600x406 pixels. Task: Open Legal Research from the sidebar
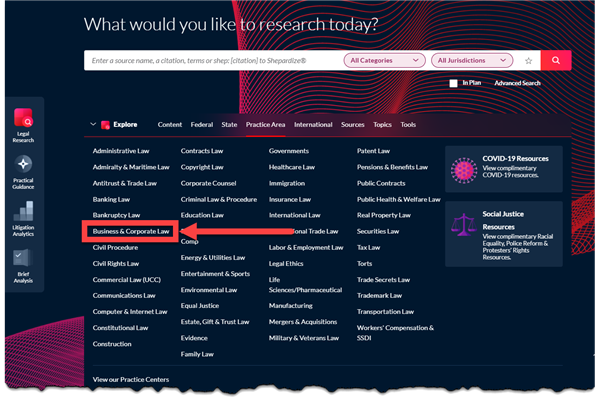(23, 125)
